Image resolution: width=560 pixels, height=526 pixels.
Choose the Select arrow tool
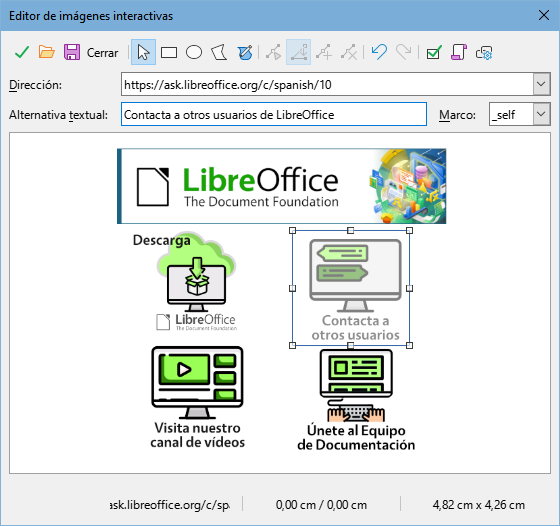[x=143, y=52]
